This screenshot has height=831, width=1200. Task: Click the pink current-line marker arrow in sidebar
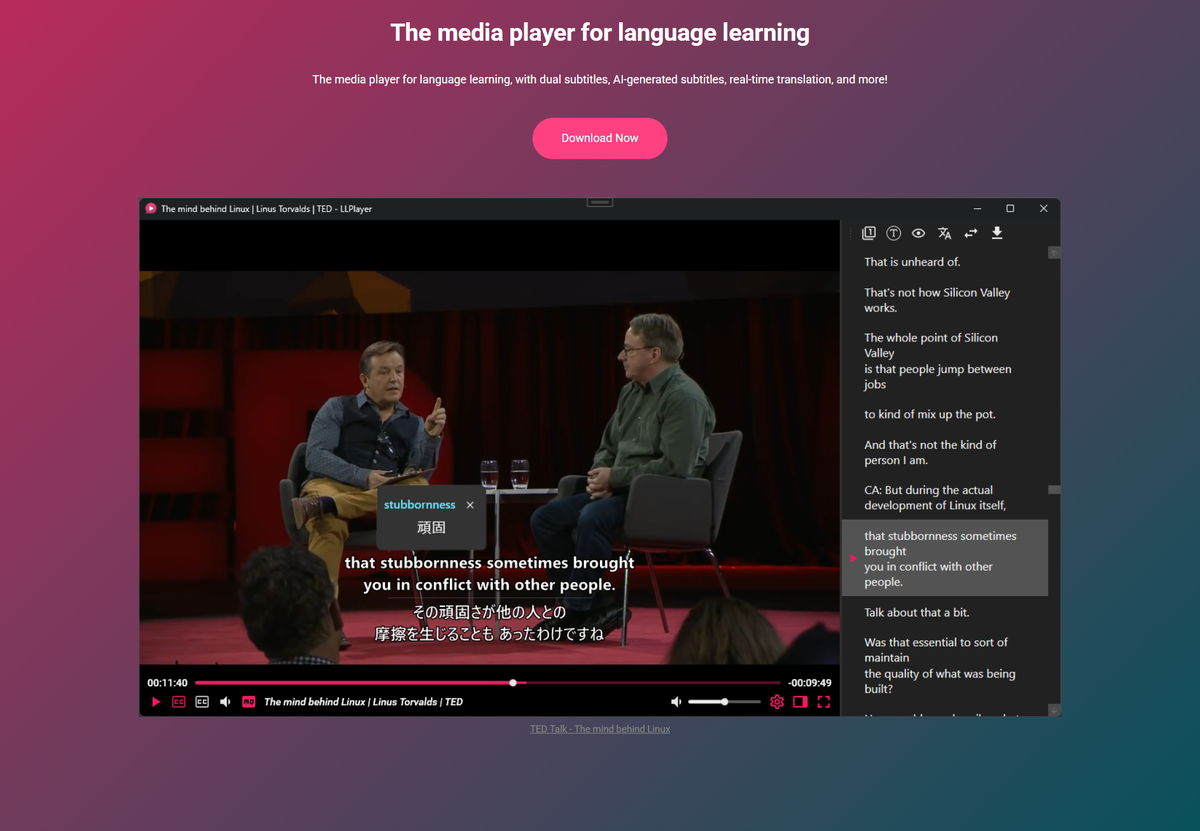[x=853, y=558]
